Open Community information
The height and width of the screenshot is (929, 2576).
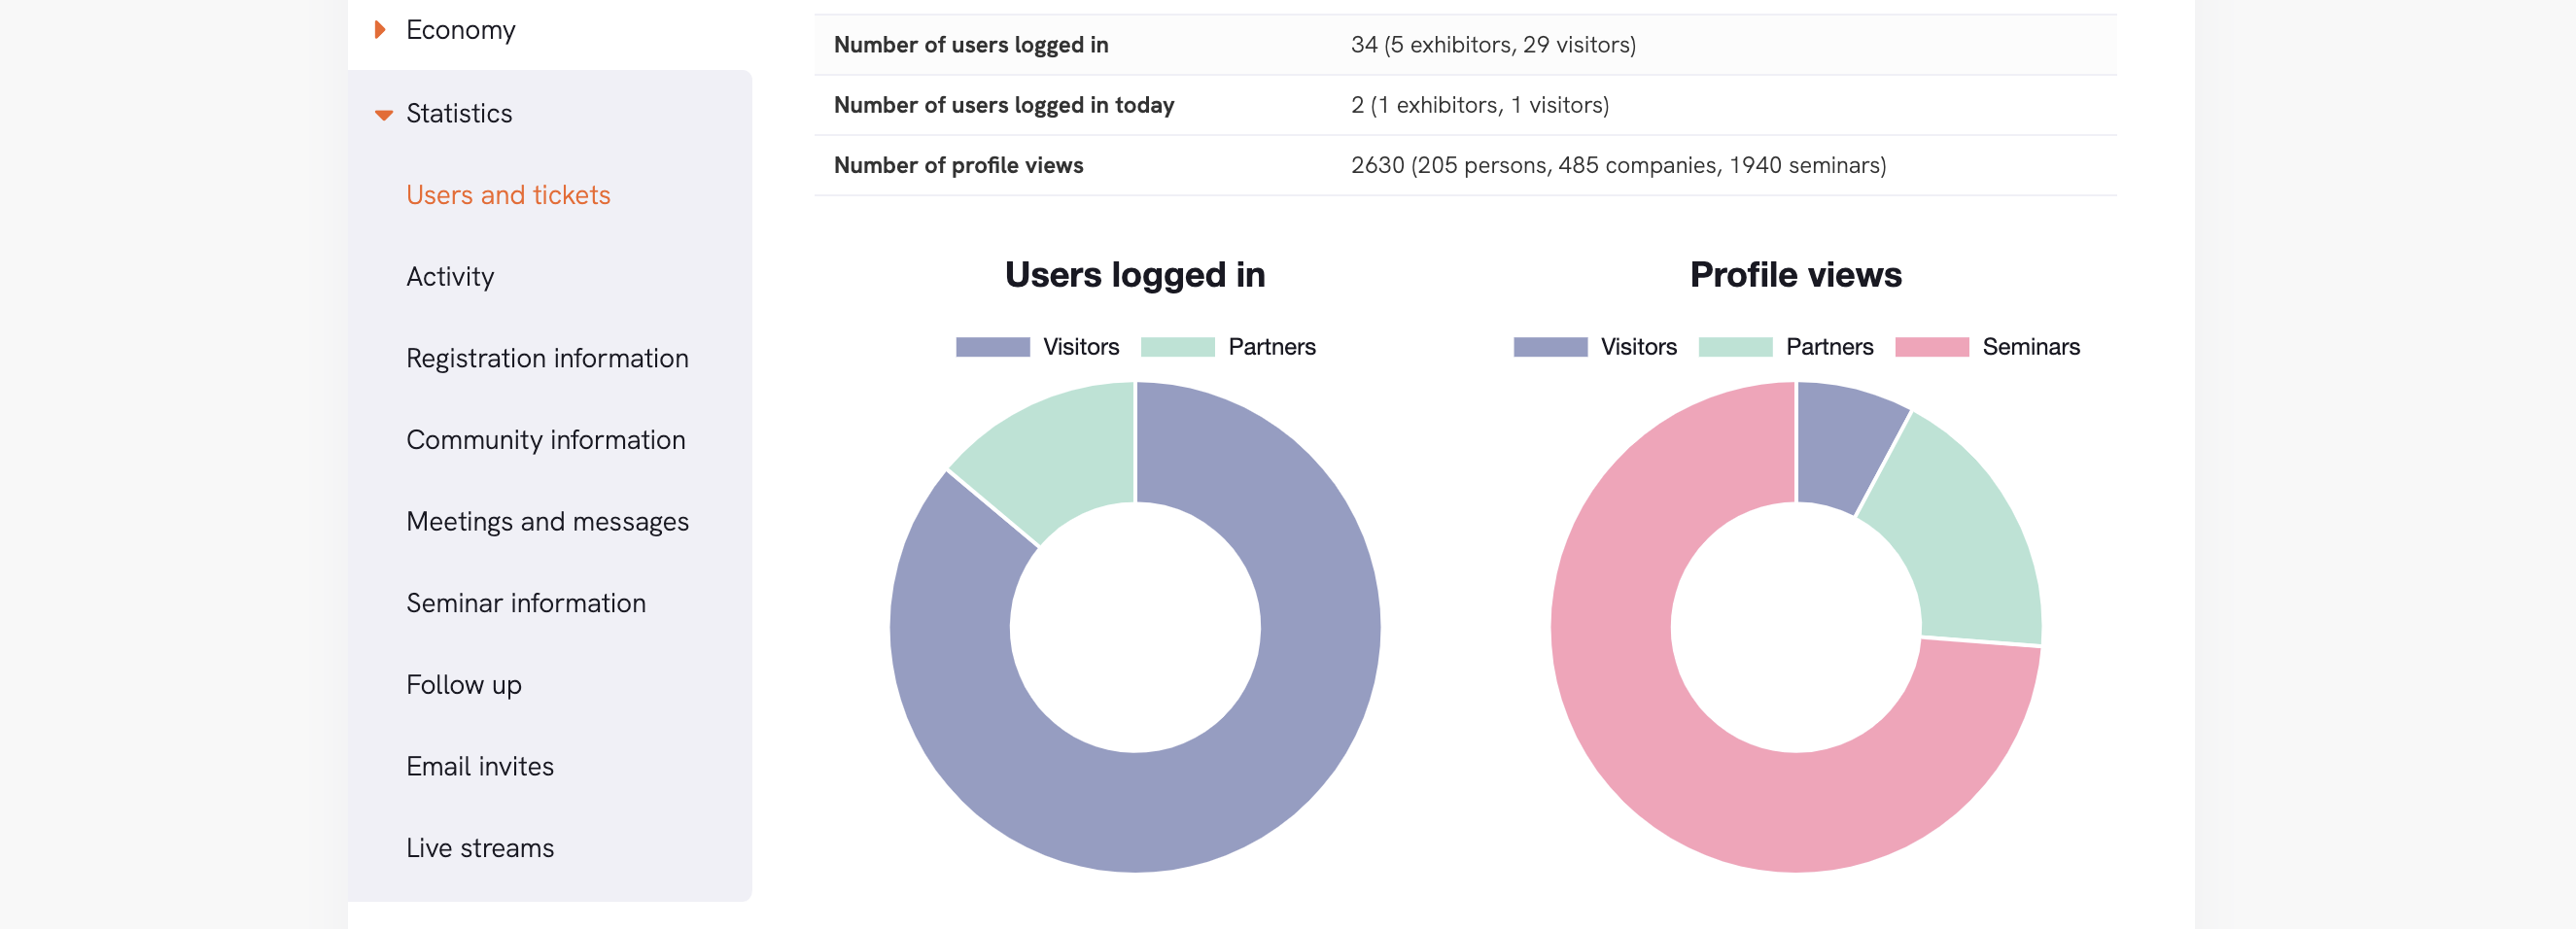point(545,440)
